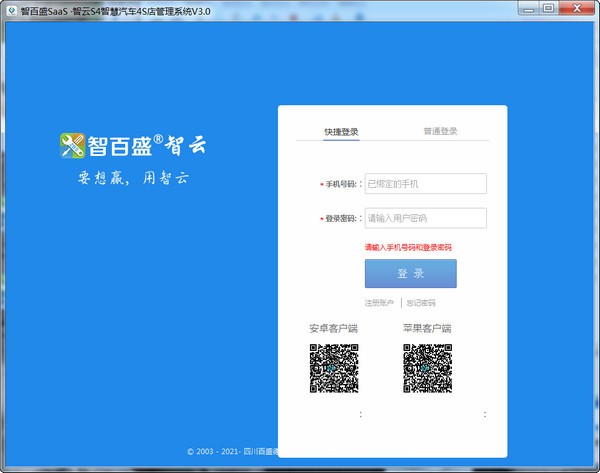Click the 安卓客户端 label

333,328
